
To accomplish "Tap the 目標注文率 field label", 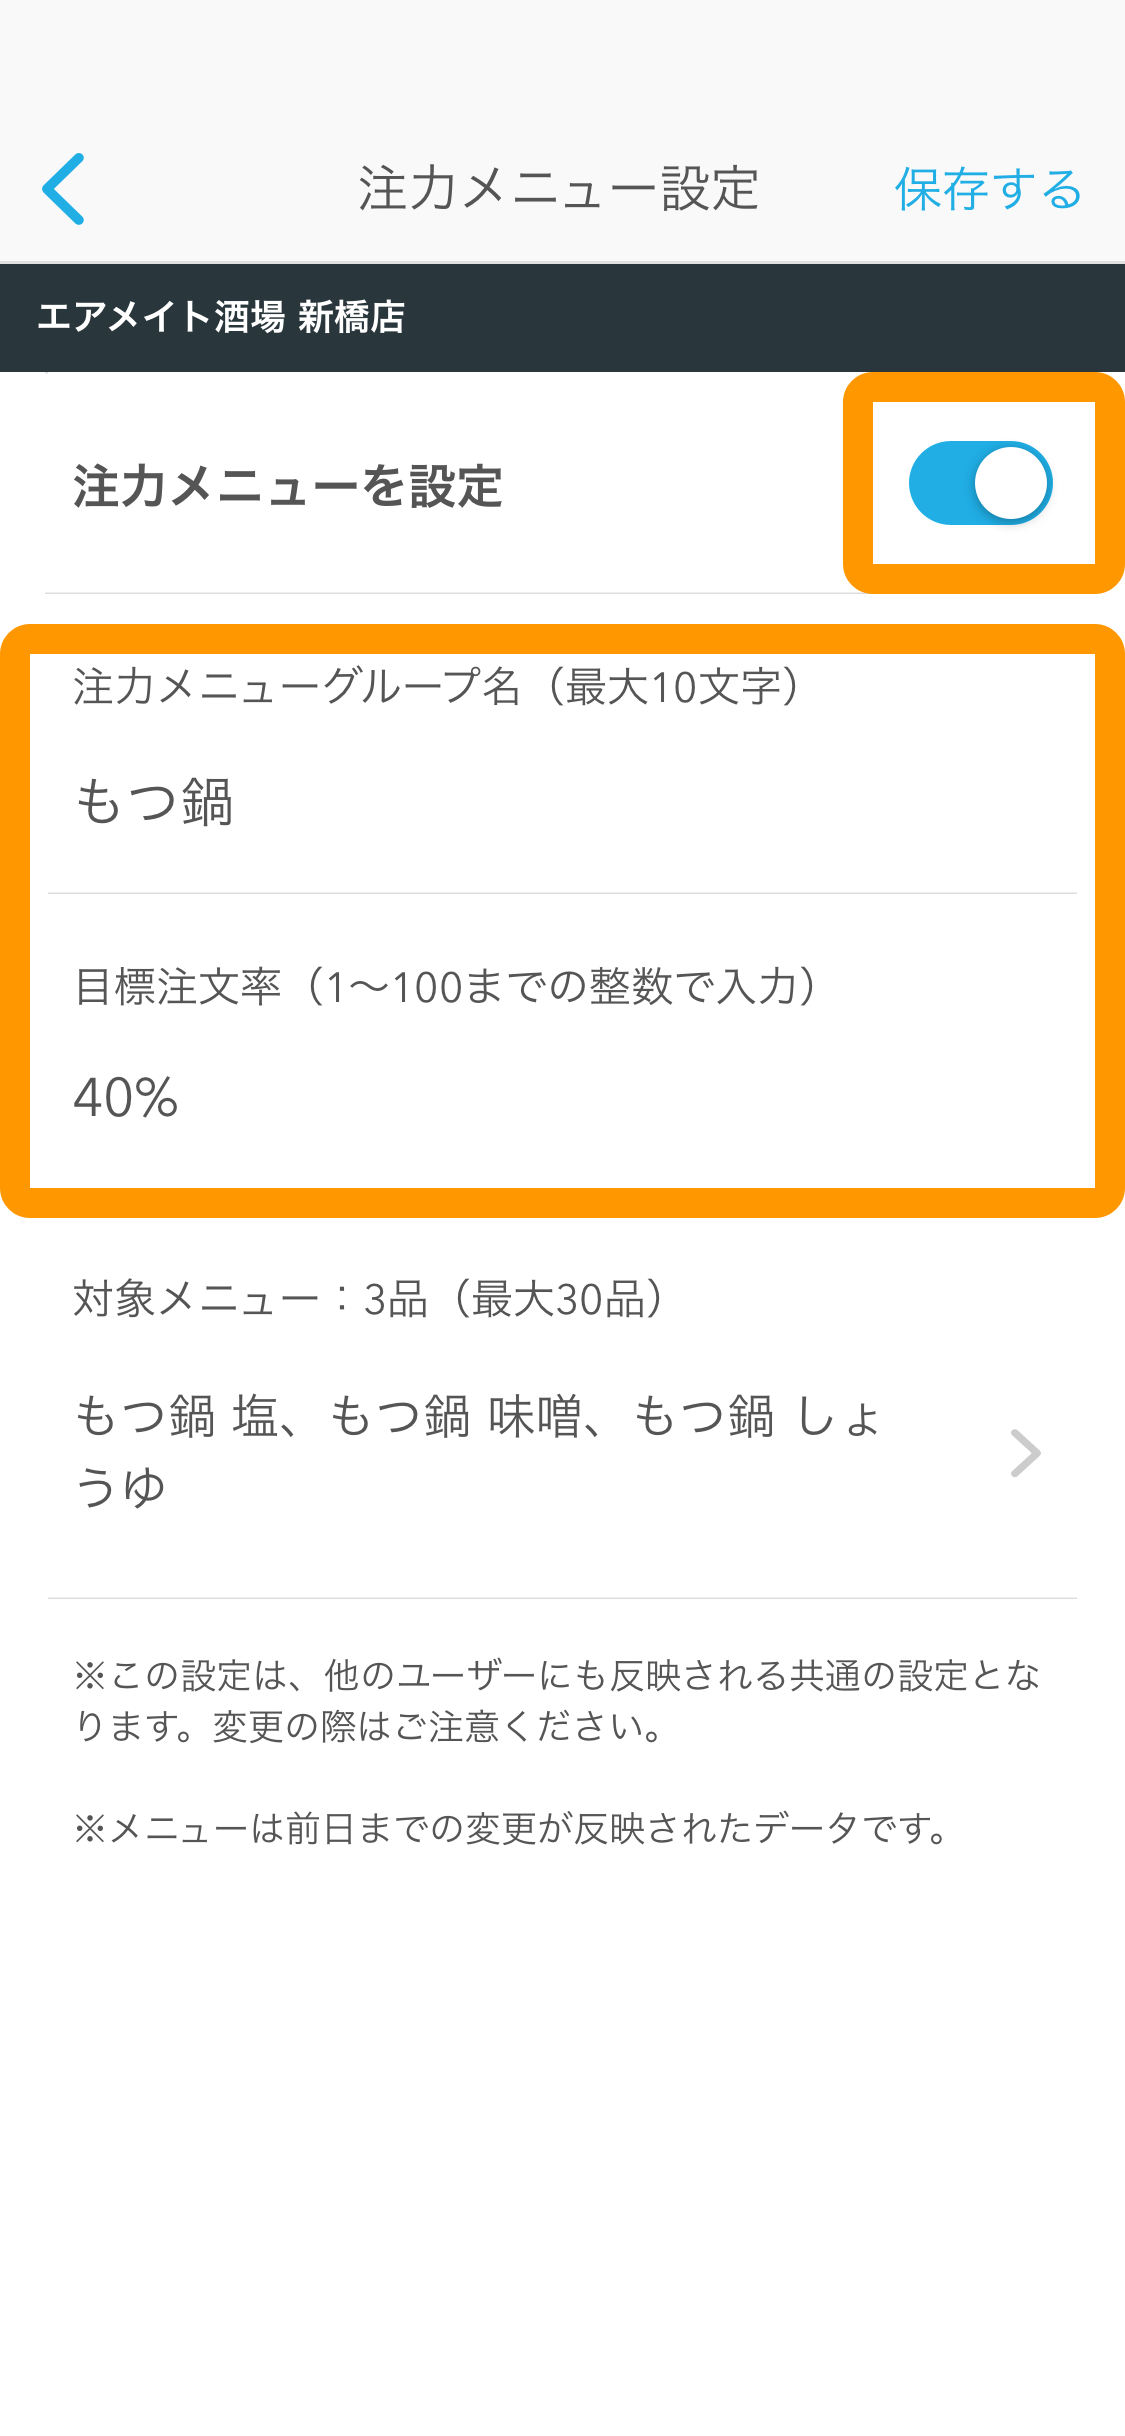I will 177,987.
